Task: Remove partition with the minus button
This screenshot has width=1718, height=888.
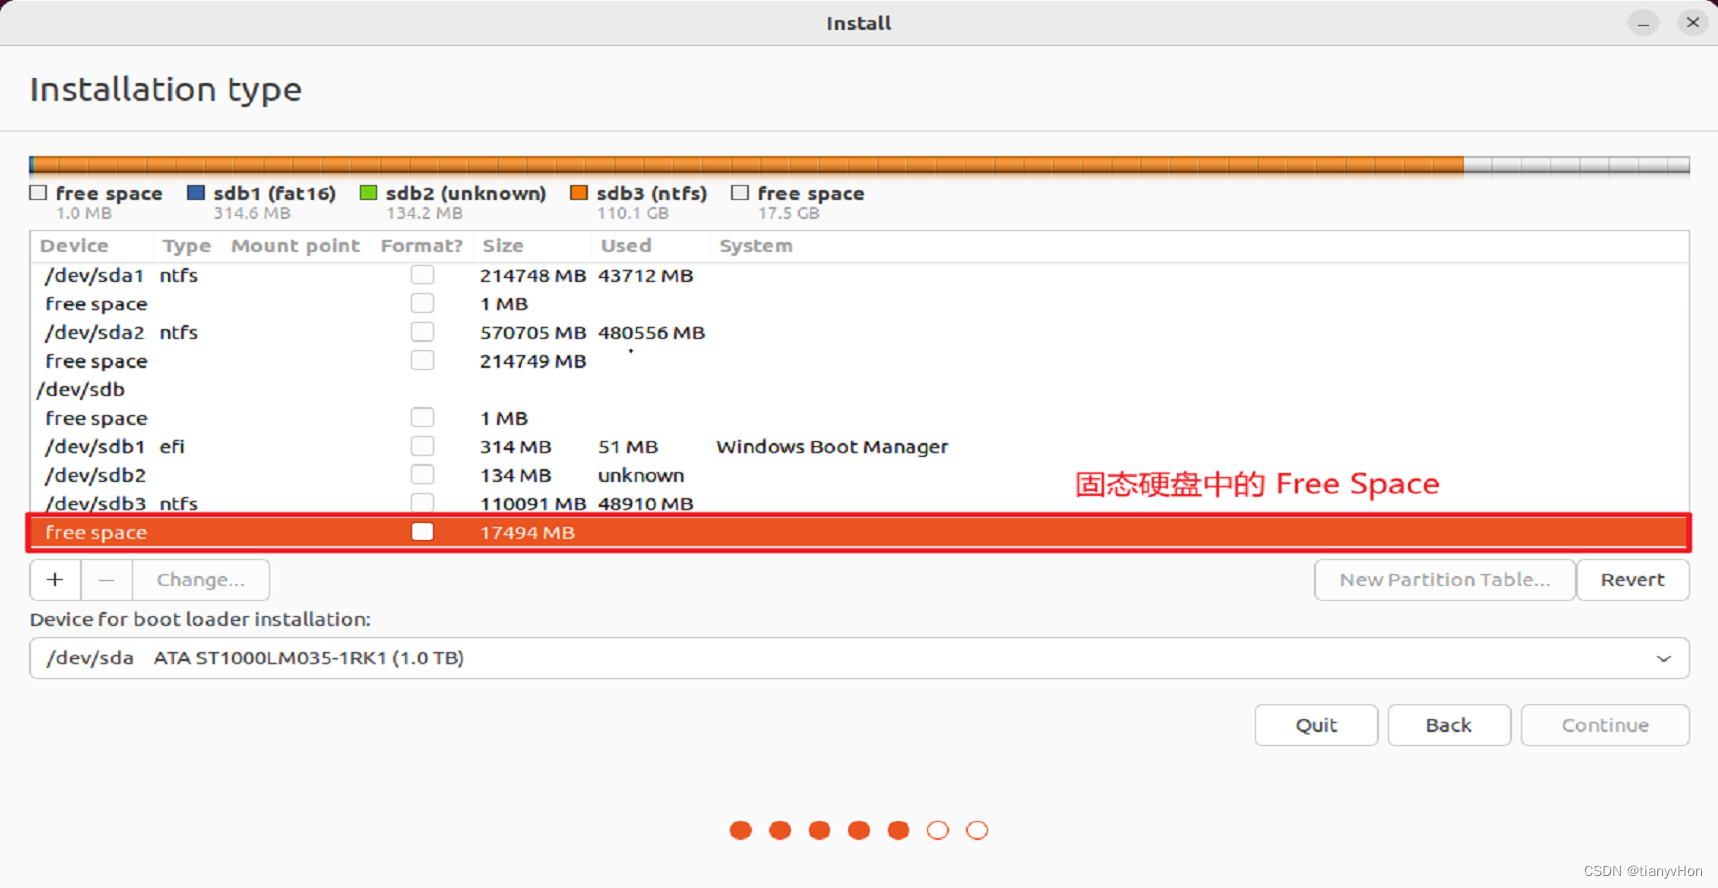Action: tap(107, 580)
